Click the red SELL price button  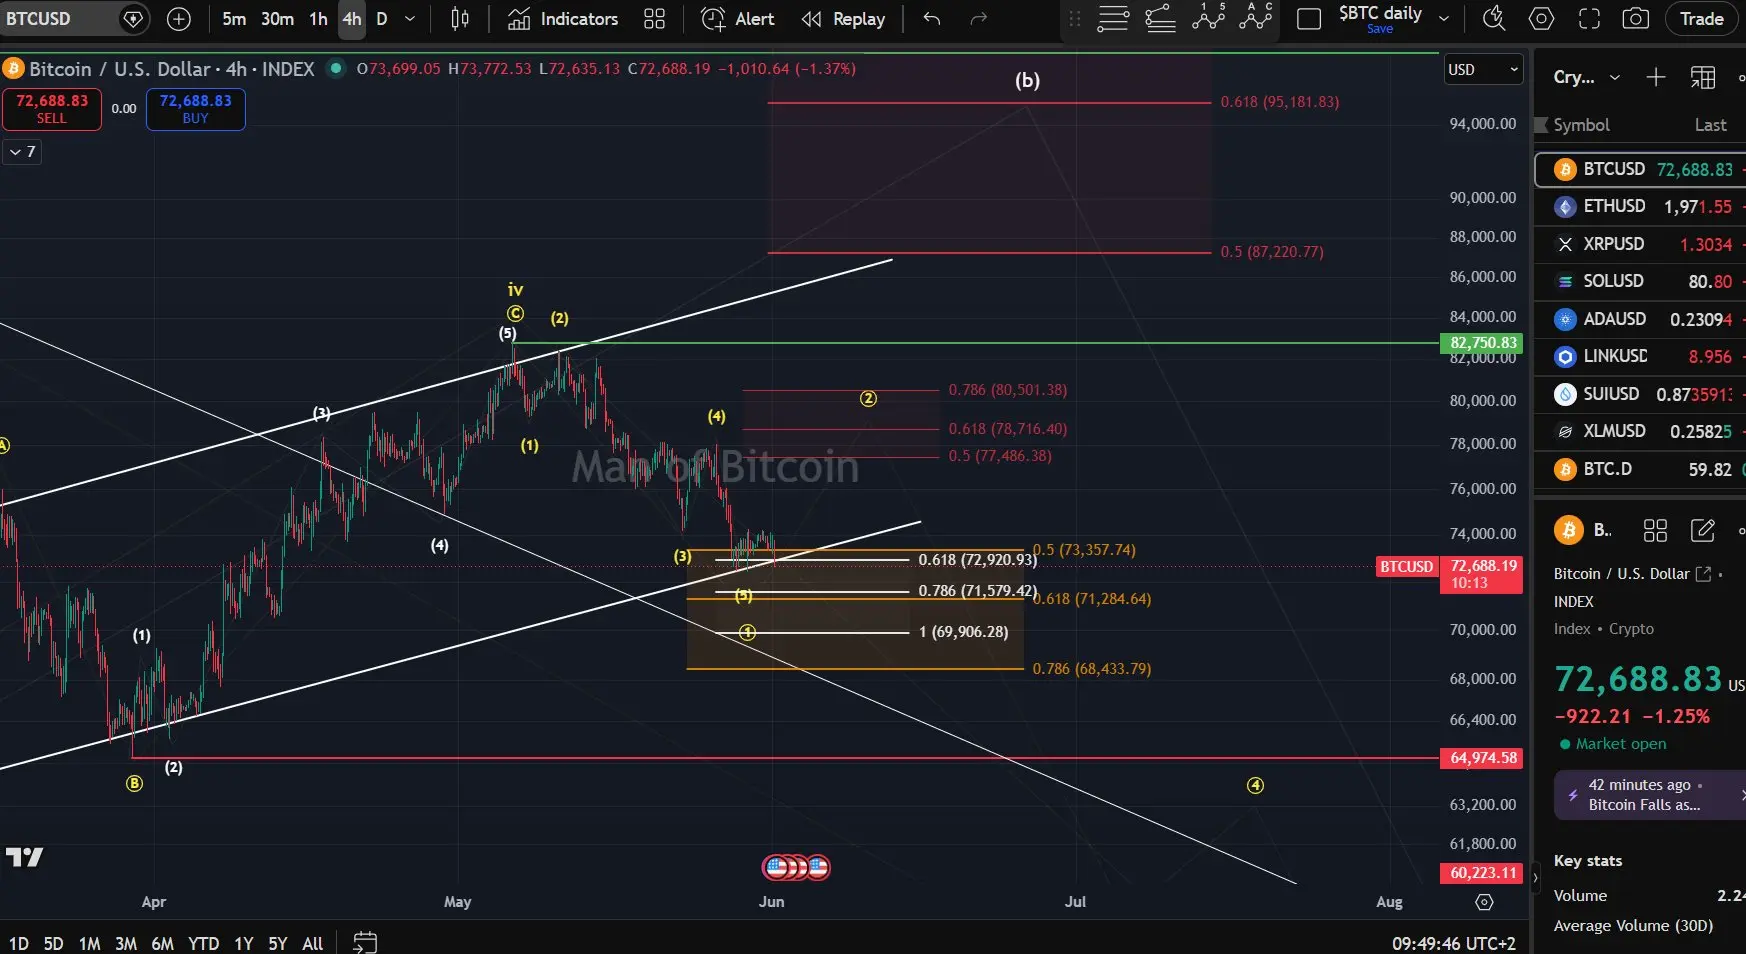tap(52, 109)
